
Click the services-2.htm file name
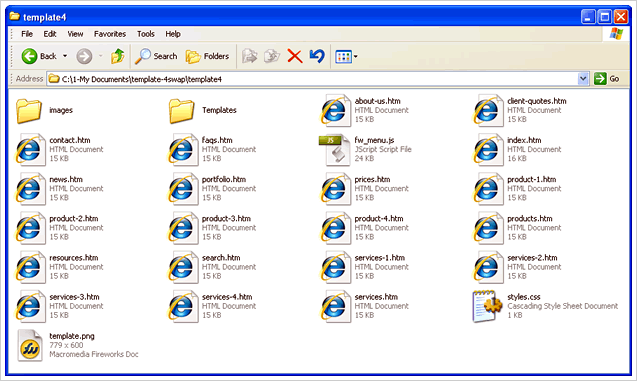[532, 258]
